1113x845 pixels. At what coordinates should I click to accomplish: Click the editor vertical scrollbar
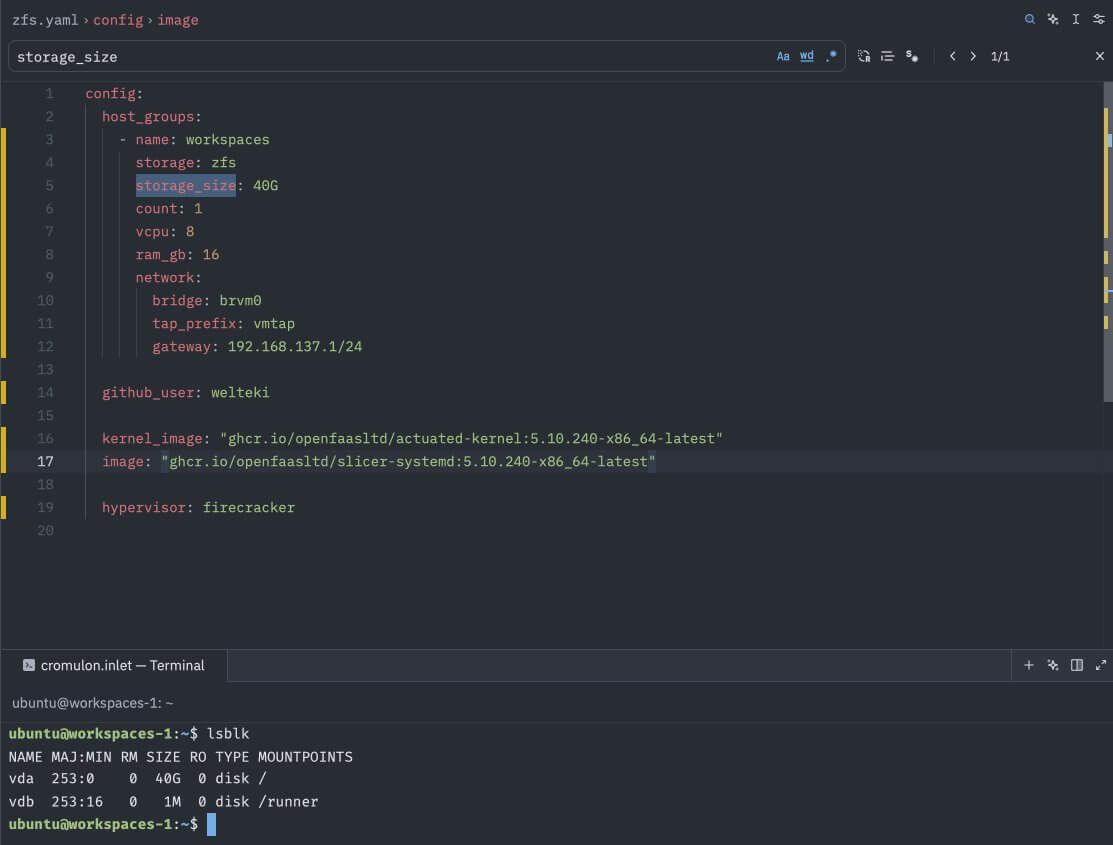coord(1107,240)
